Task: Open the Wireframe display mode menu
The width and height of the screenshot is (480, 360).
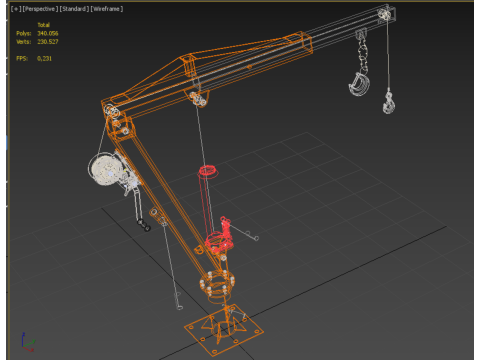Action: 107,9
